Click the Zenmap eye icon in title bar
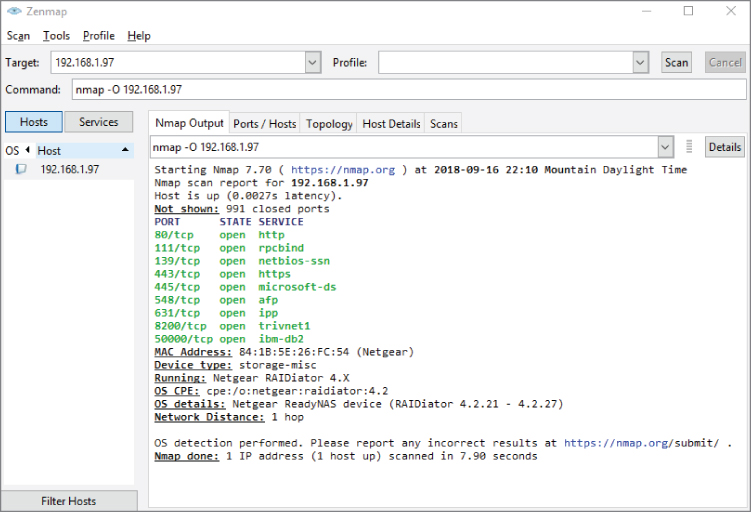751x512 pixels. click(14, 11)
